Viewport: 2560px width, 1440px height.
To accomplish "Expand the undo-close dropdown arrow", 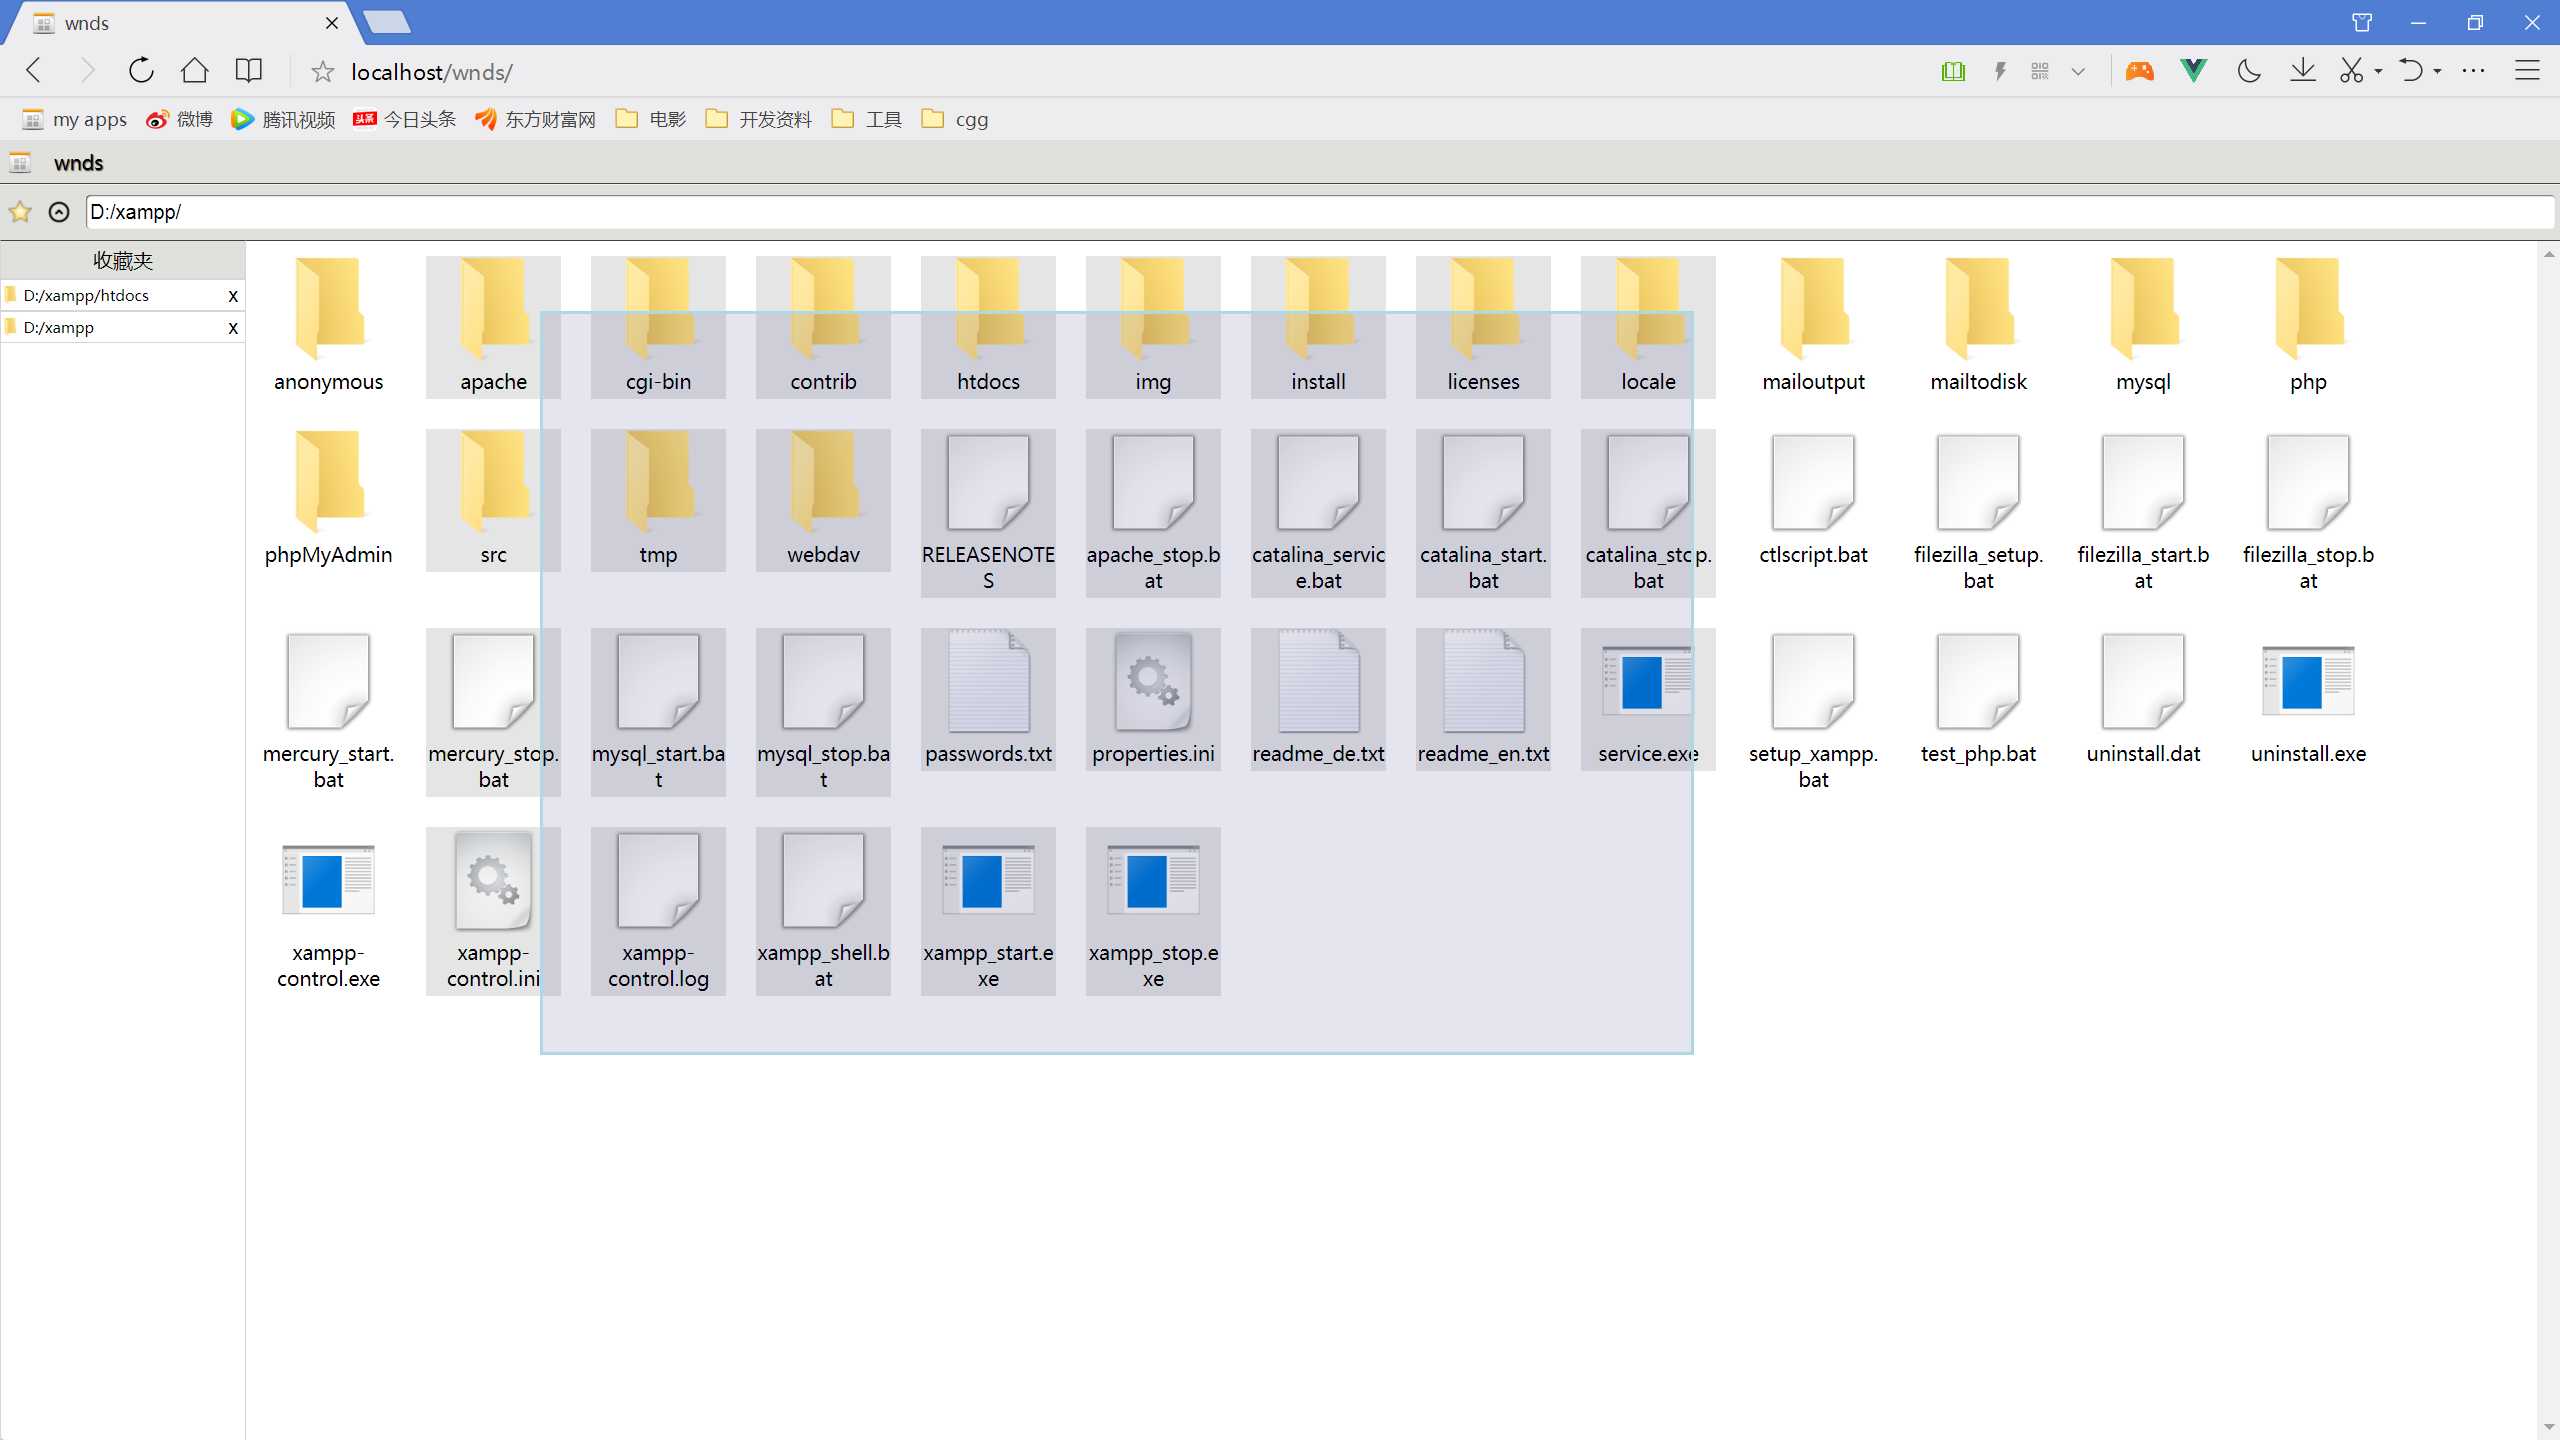I will [x=2437, y=72].
